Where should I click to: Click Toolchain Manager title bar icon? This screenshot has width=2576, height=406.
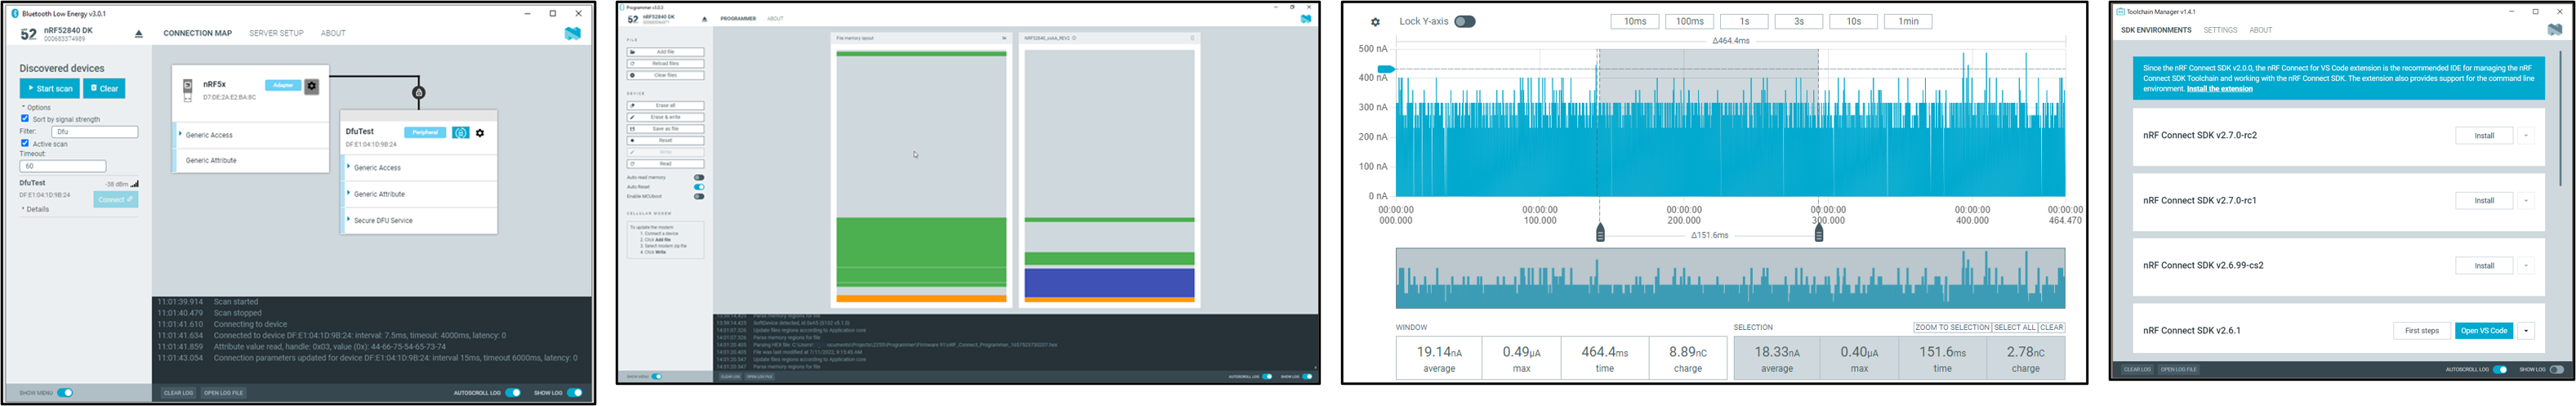click(2120, 12)
